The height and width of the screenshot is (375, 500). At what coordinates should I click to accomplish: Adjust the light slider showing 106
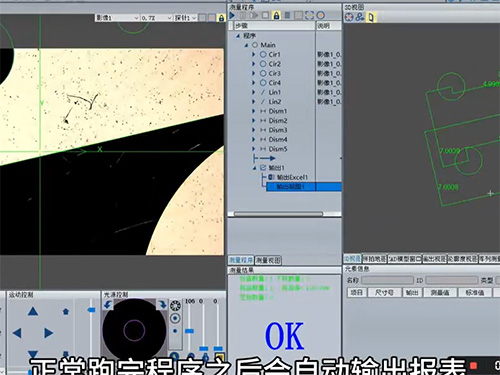[189, 331]
